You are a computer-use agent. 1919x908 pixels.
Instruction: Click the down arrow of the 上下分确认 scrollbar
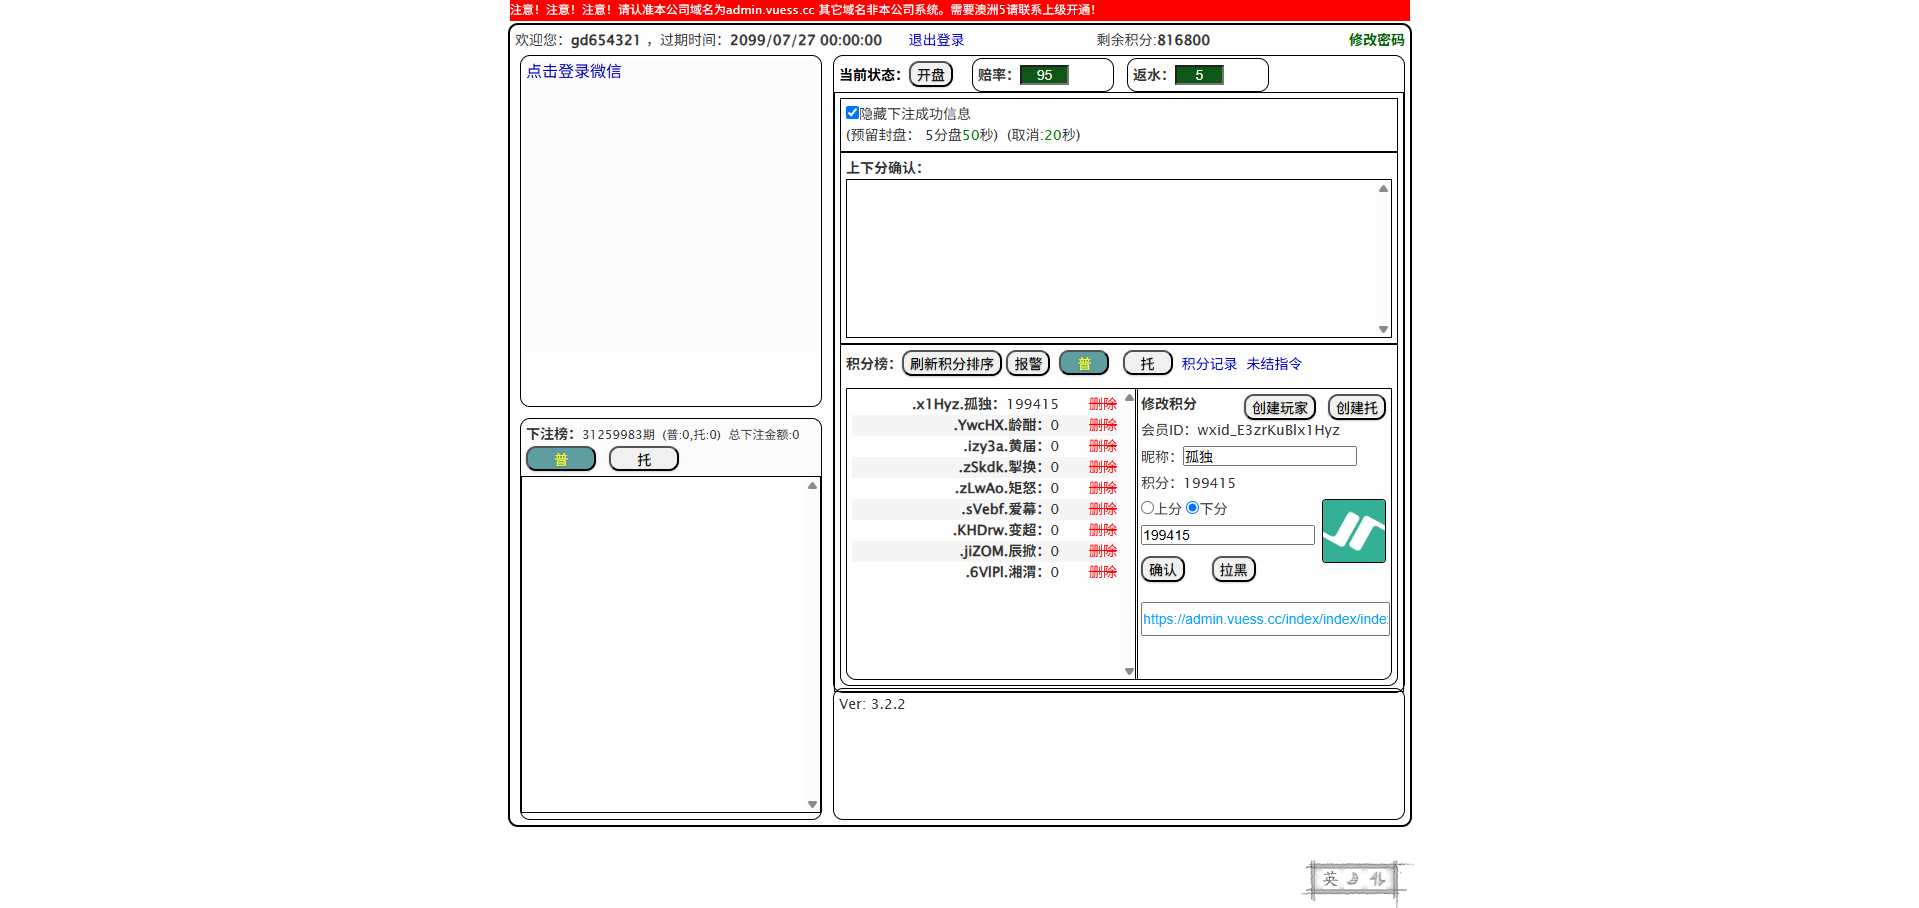(1383, 329)
